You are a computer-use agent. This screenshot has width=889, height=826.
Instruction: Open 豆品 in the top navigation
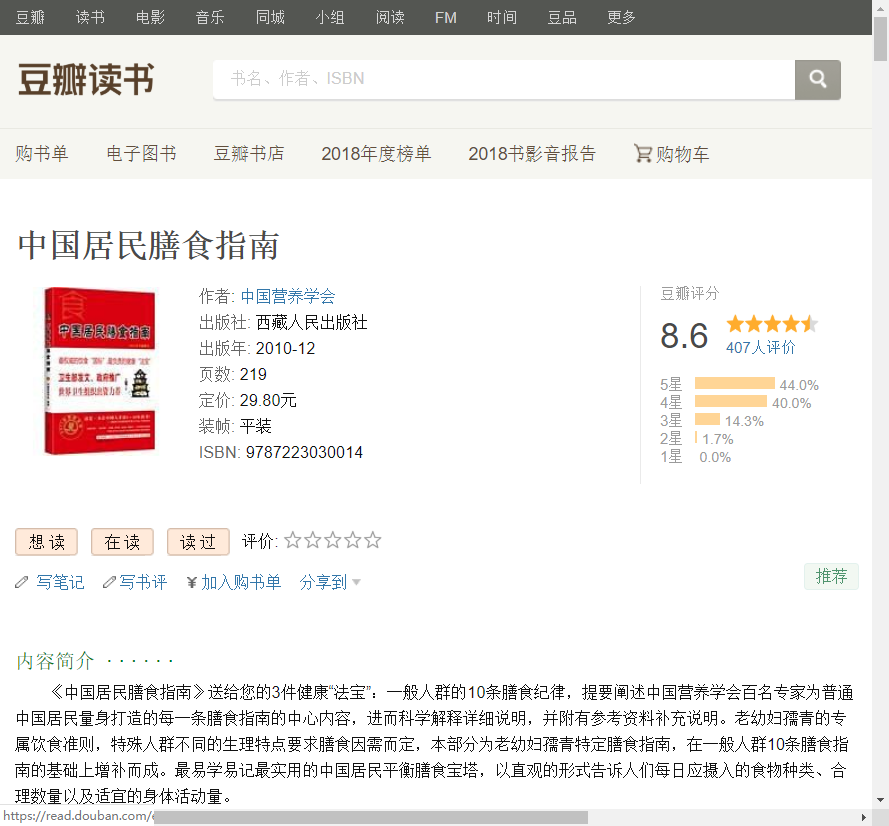coord(562,18)
